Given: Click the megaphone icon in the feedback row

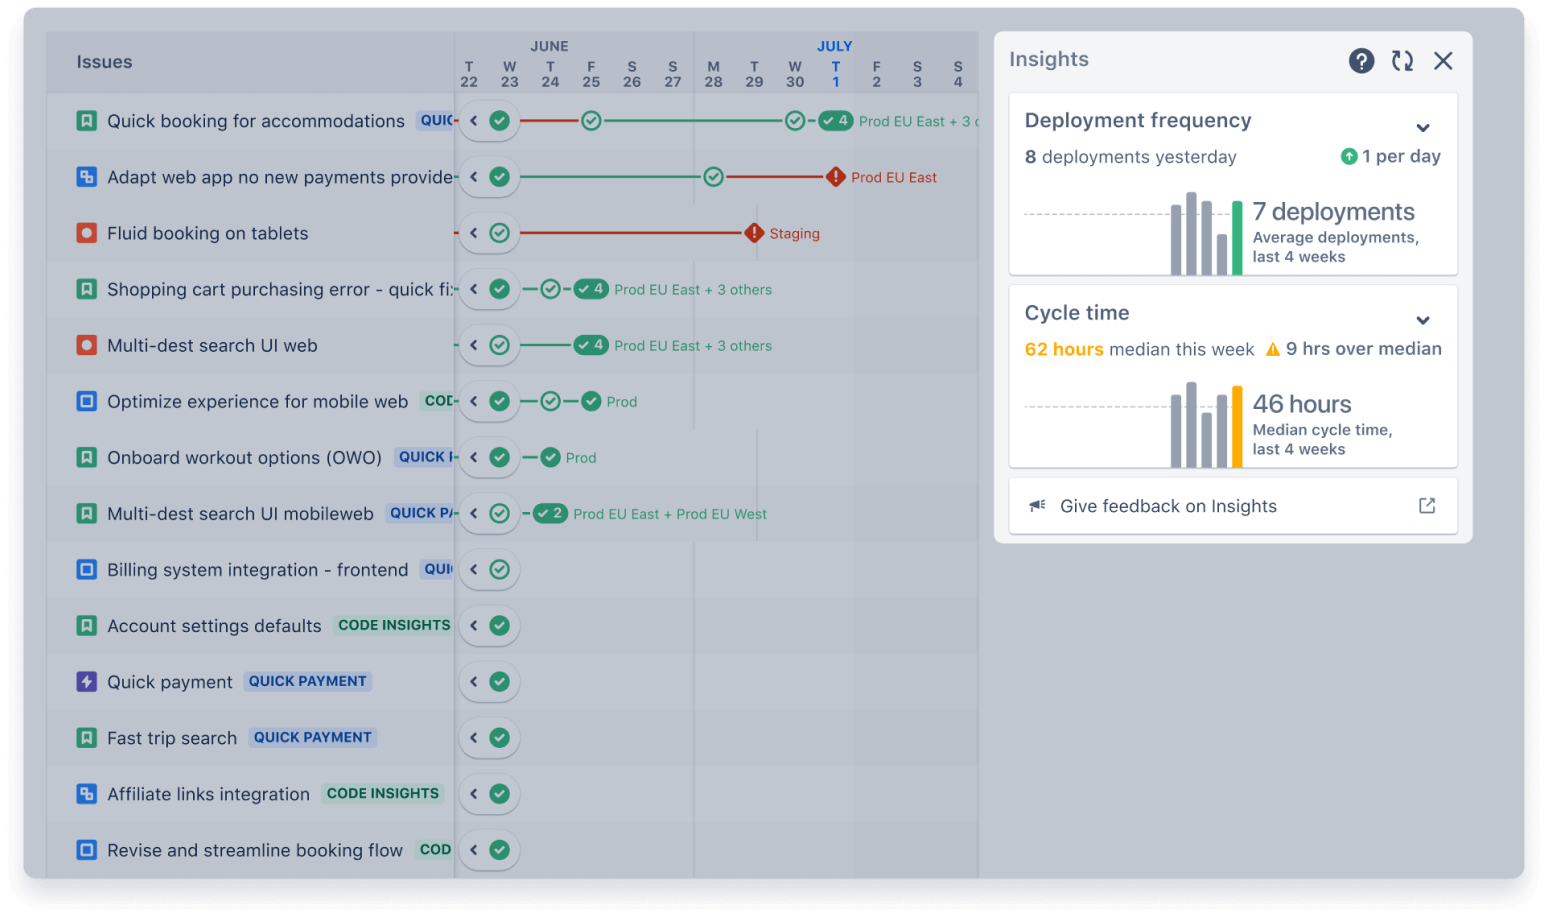Looking at the screenshot, I should (x=1036, y=505).
